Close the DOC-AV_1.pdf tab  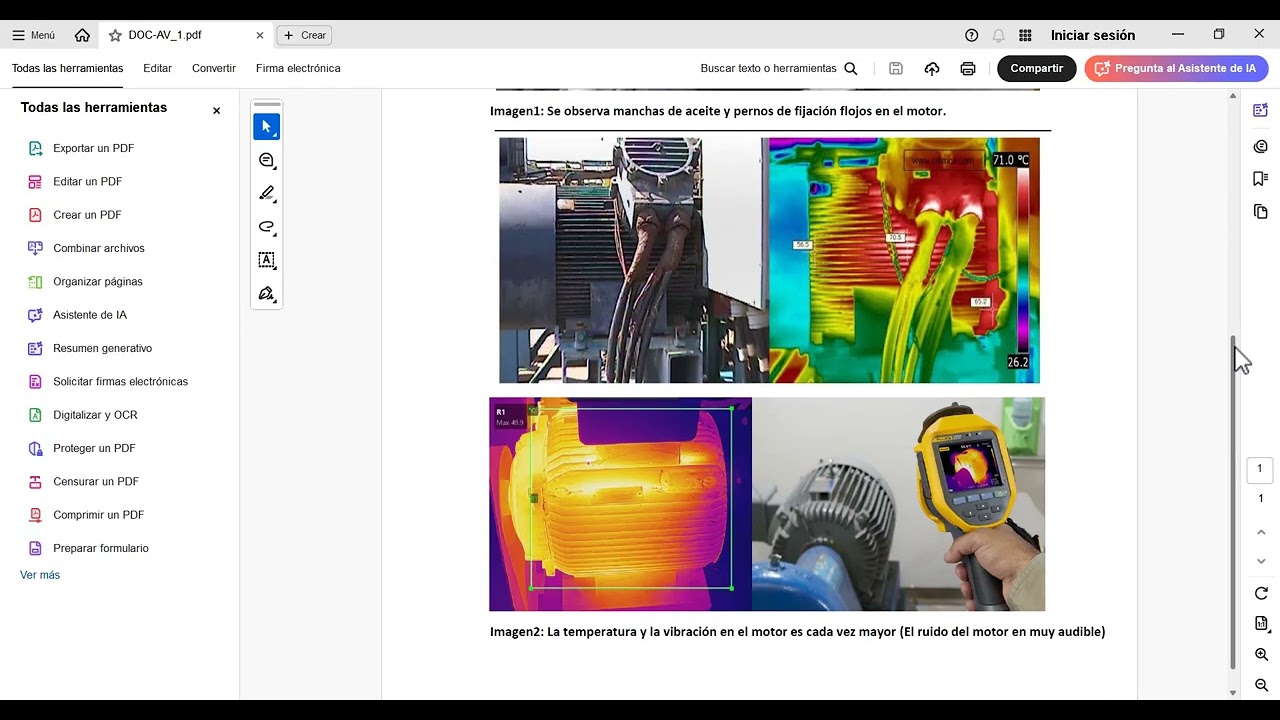260,35
